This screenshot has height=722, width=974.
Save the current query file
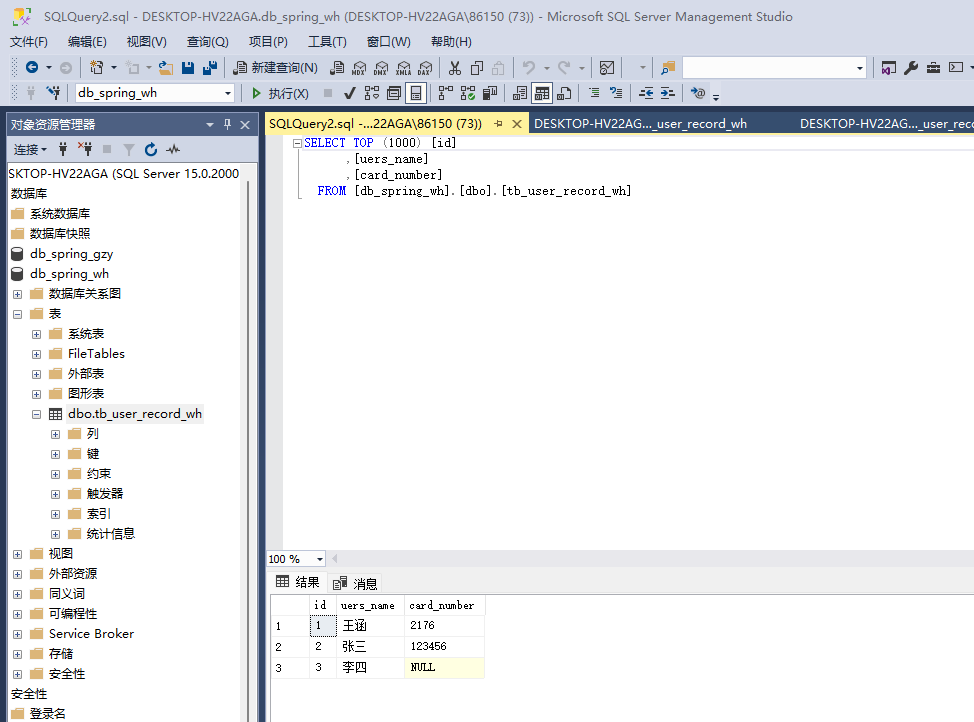188,67
